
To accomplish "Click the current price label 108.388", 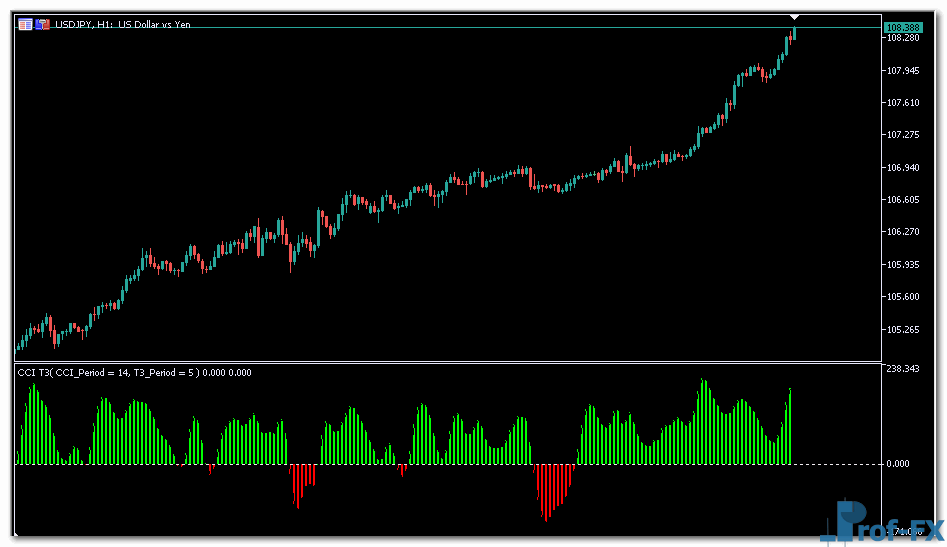I will tap(903, 26).
